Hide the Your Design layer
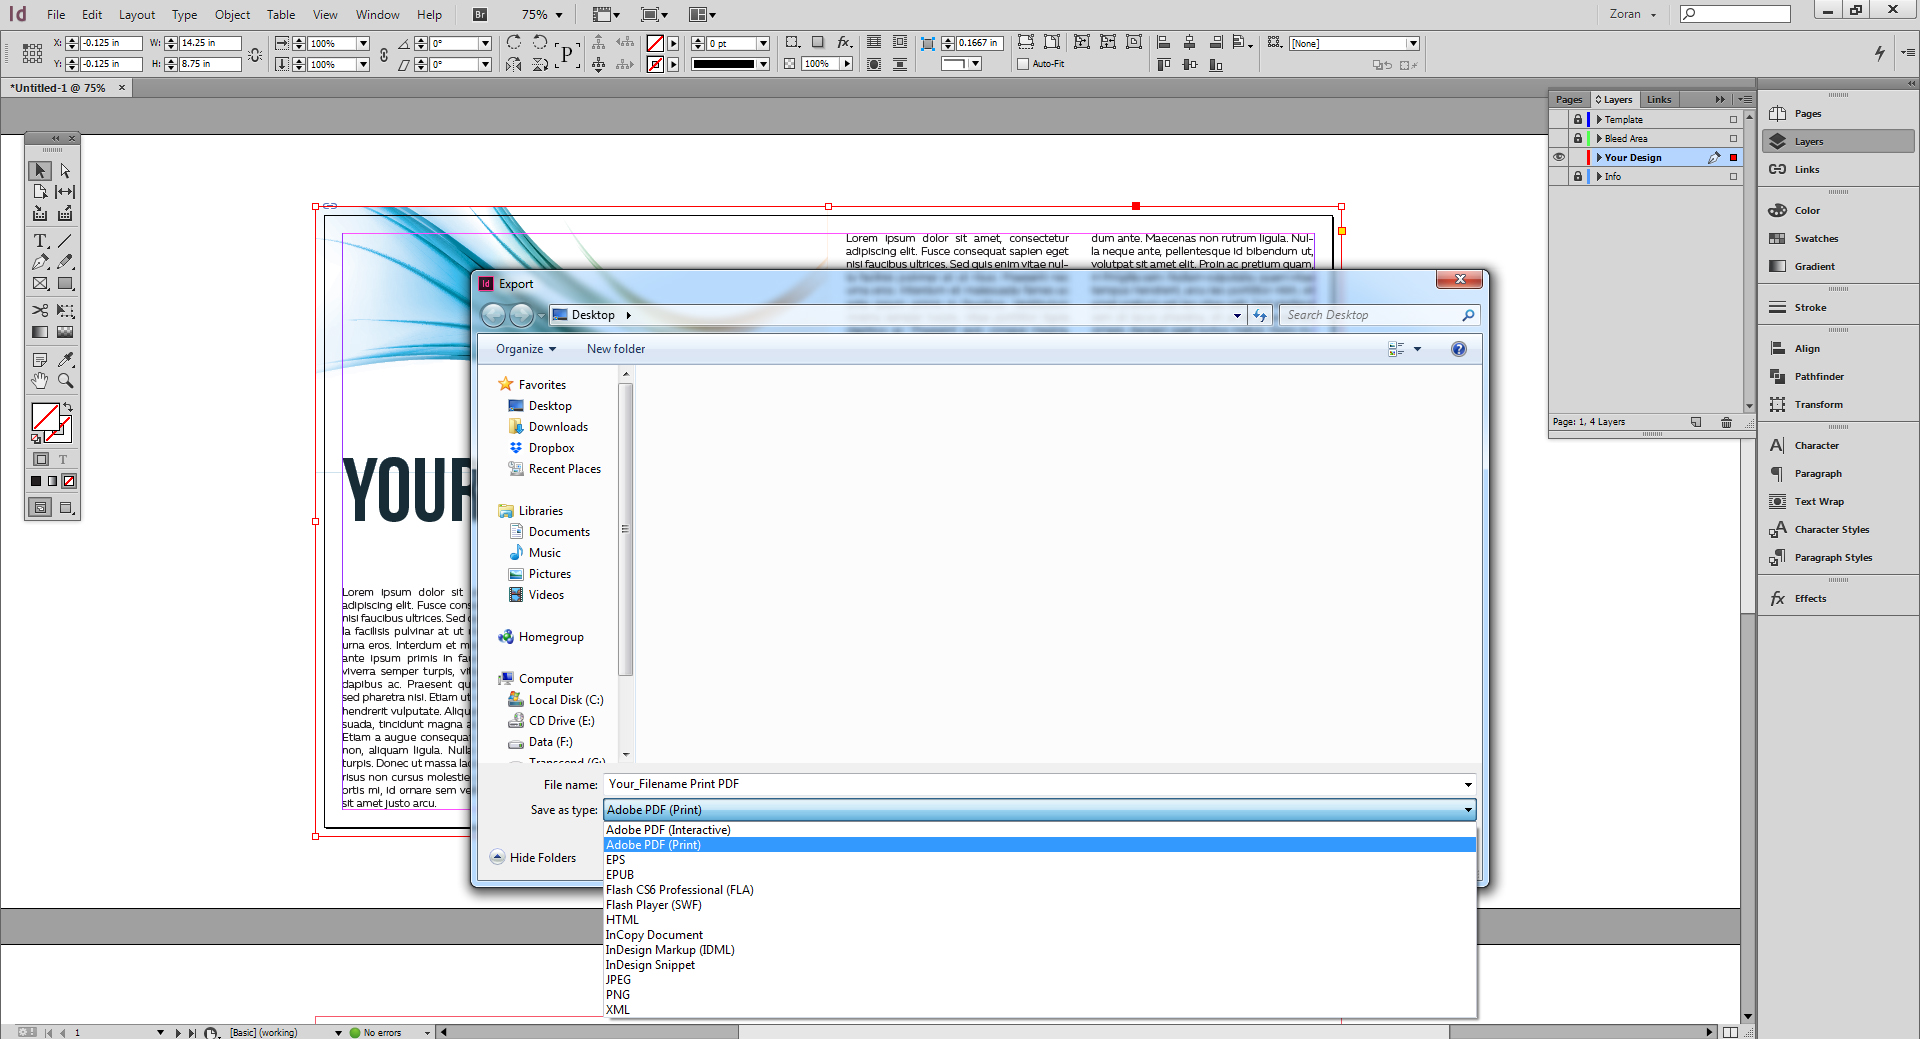 [1560, 157]
